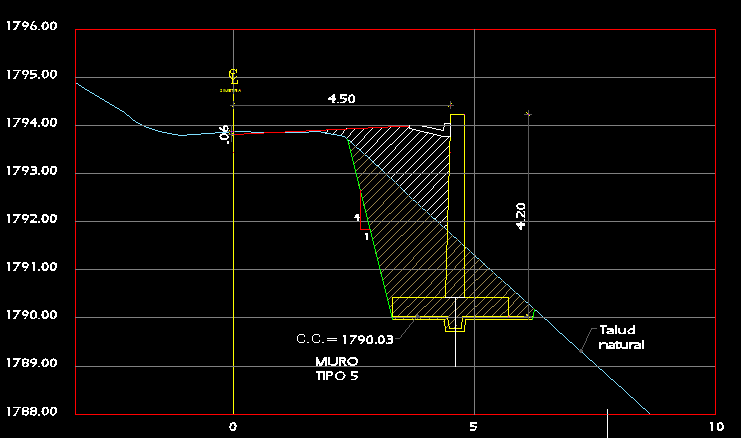741x438 pixels.
Task: Select the 4.20 vertical dimension text
Action: (520, 216)
